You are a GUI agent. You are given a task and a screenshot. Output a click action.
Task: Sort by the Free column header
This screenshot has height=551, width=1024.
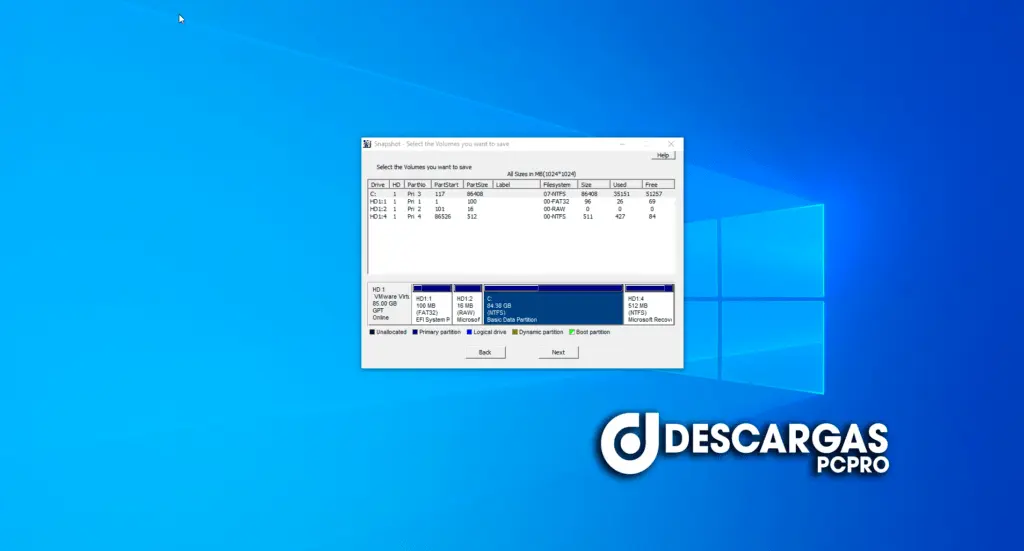pos(658,185)
